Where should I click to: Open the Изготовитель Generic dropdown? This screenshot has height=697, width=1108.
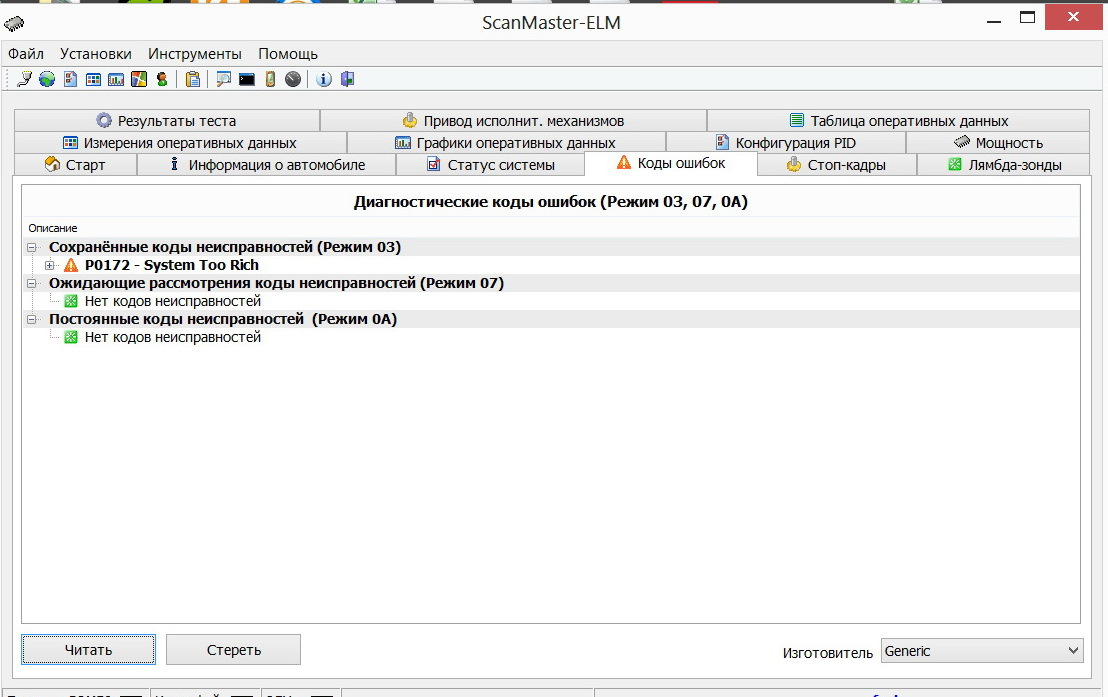982,651
